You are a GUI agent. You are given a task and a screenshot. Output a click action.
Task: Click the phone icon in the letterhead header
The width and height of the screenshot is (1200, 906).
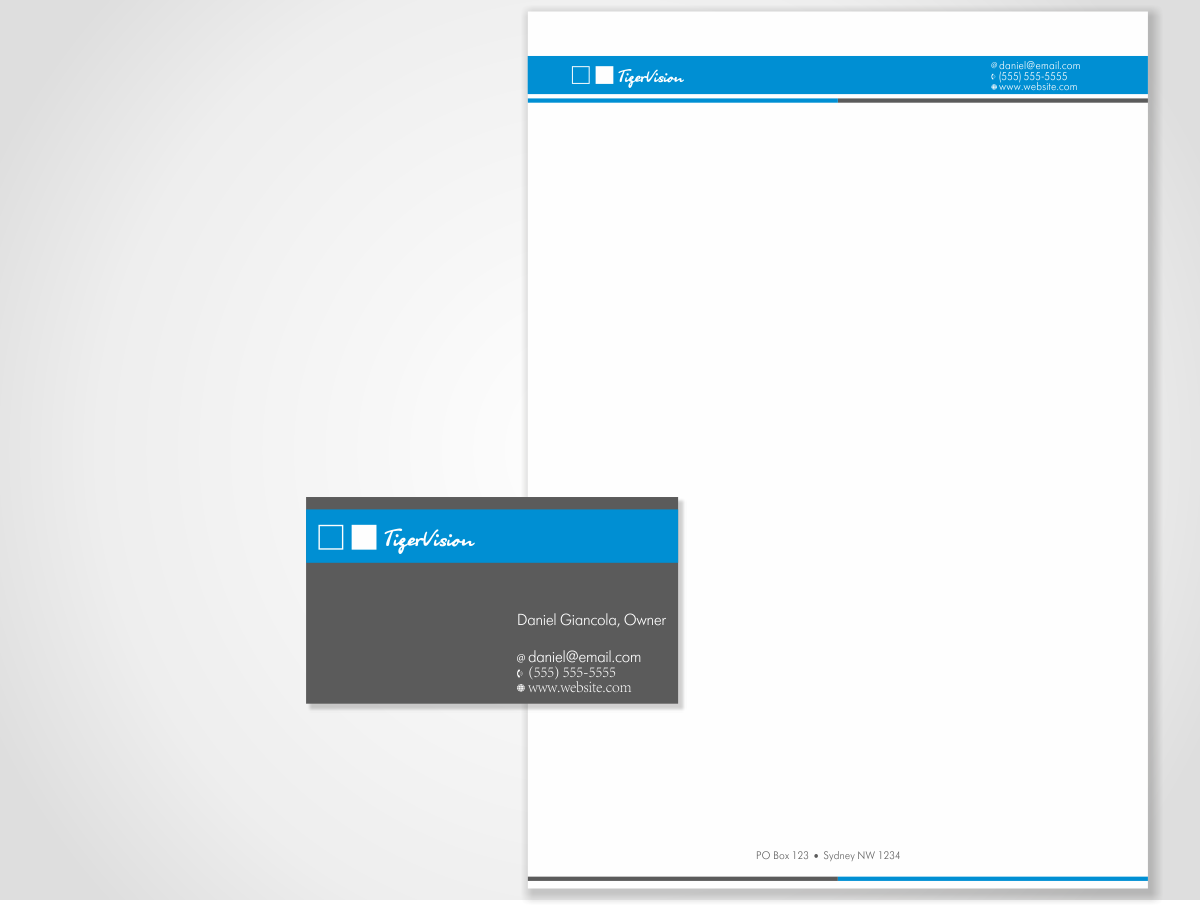coord(993,77)
